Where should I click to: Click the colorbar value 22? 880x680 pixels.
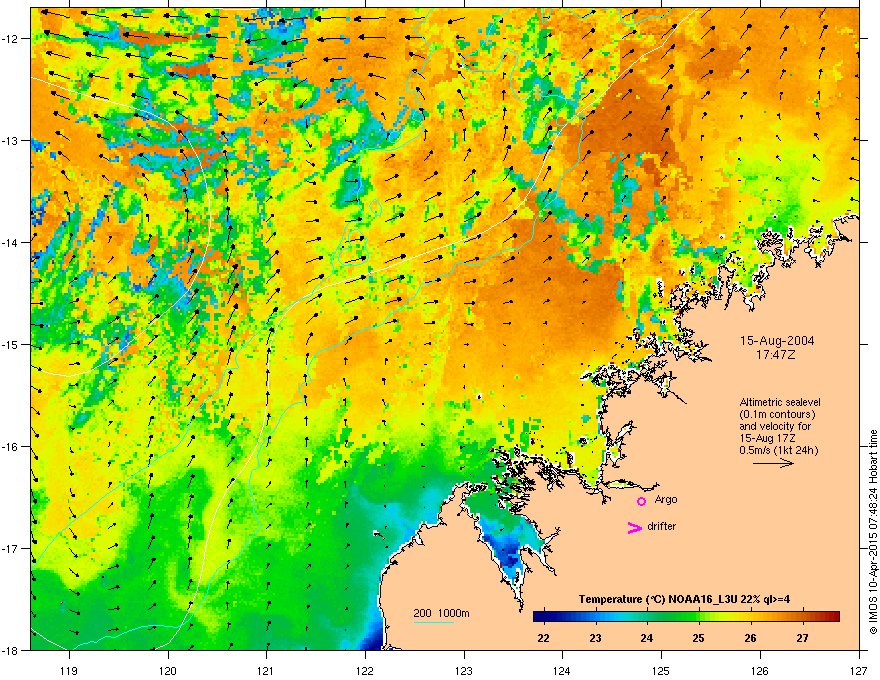point(543,638)
